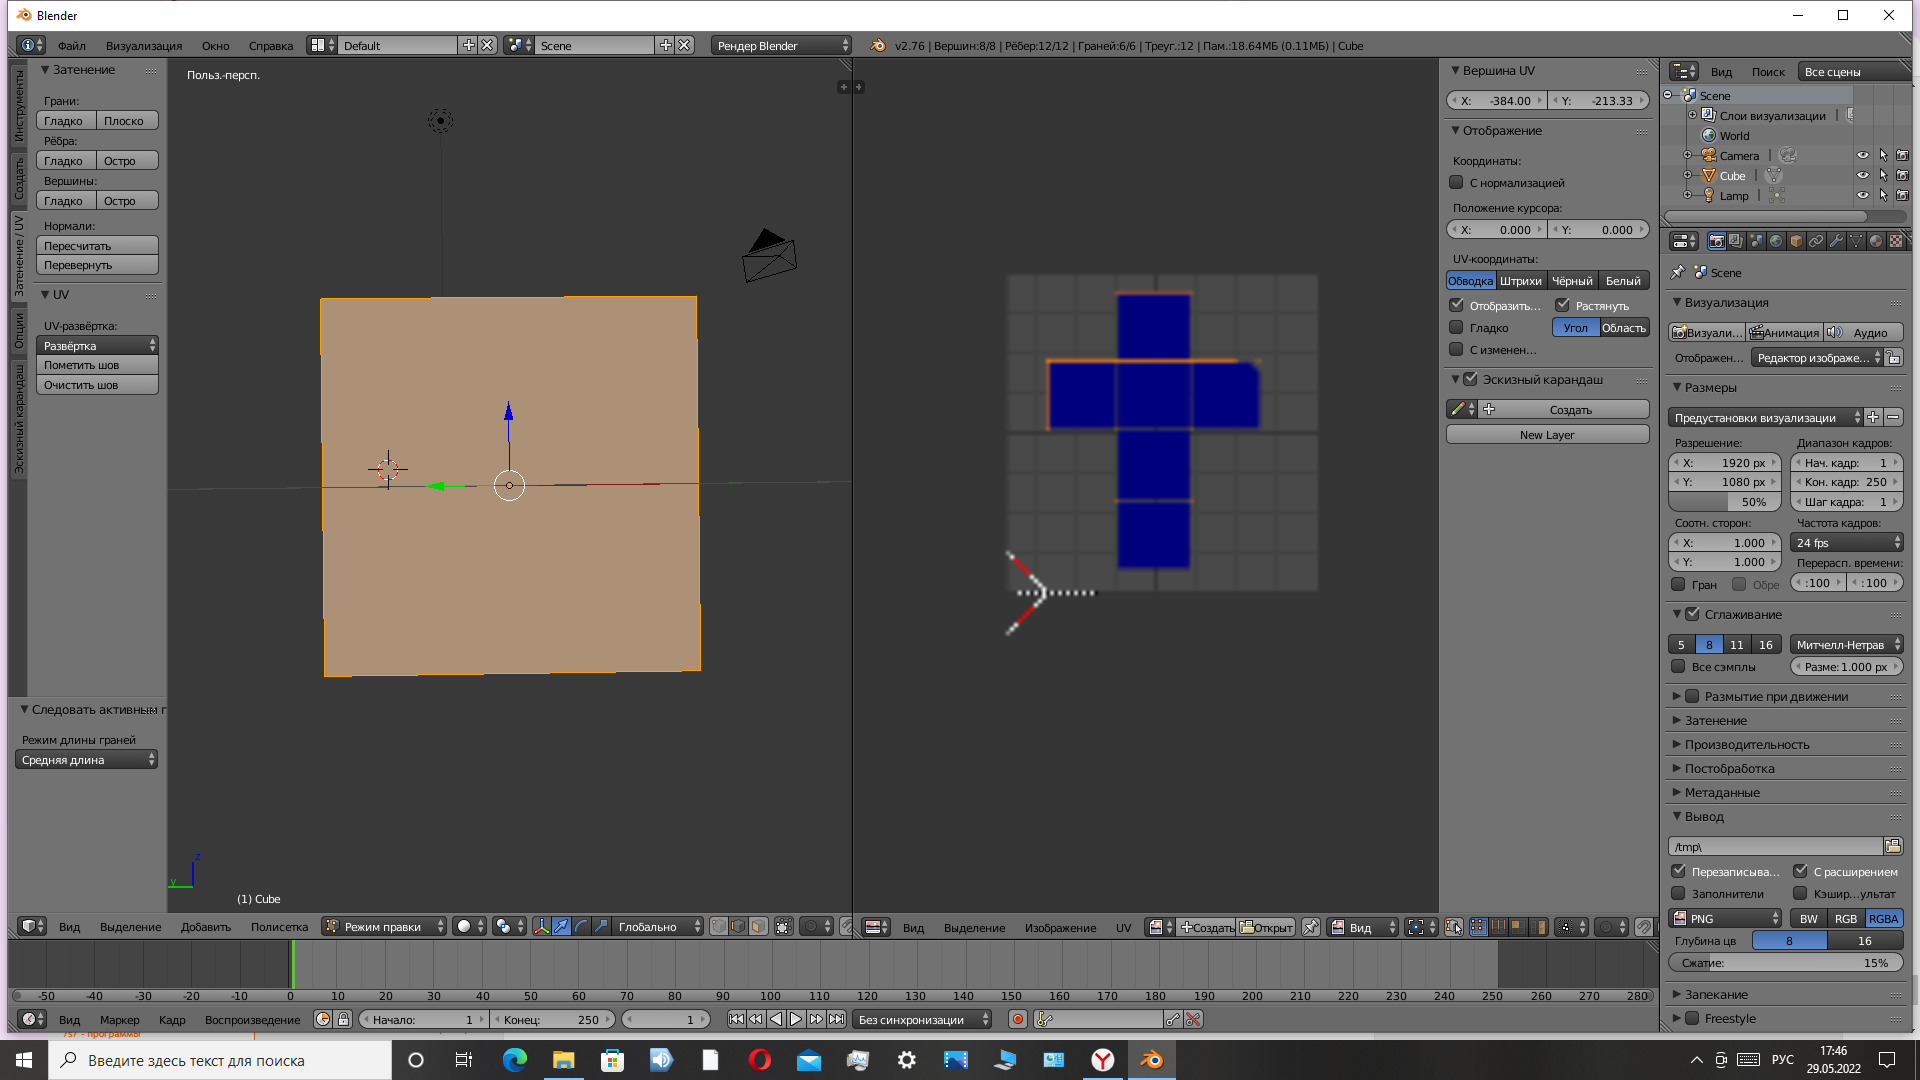Toggle the 3D manipulator axes icon
Image resolution: width=1920 pixels, height=1080 pixels.
(x=541, y=927)
